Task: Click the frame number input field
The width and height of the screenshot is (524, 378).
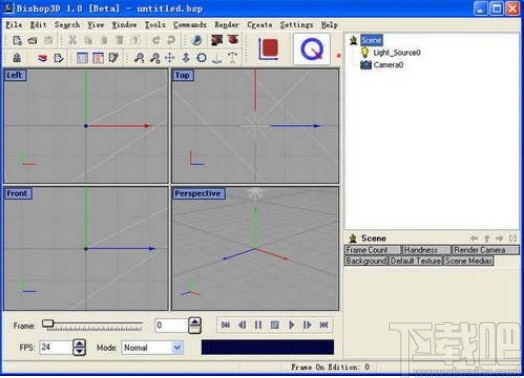Action: [x=171, y=325]
